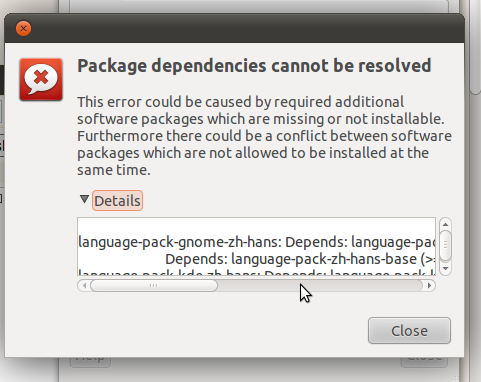Click the details vertical scrollbar up arrow
Screen dimensions: 481x382
tap(445, 225)
